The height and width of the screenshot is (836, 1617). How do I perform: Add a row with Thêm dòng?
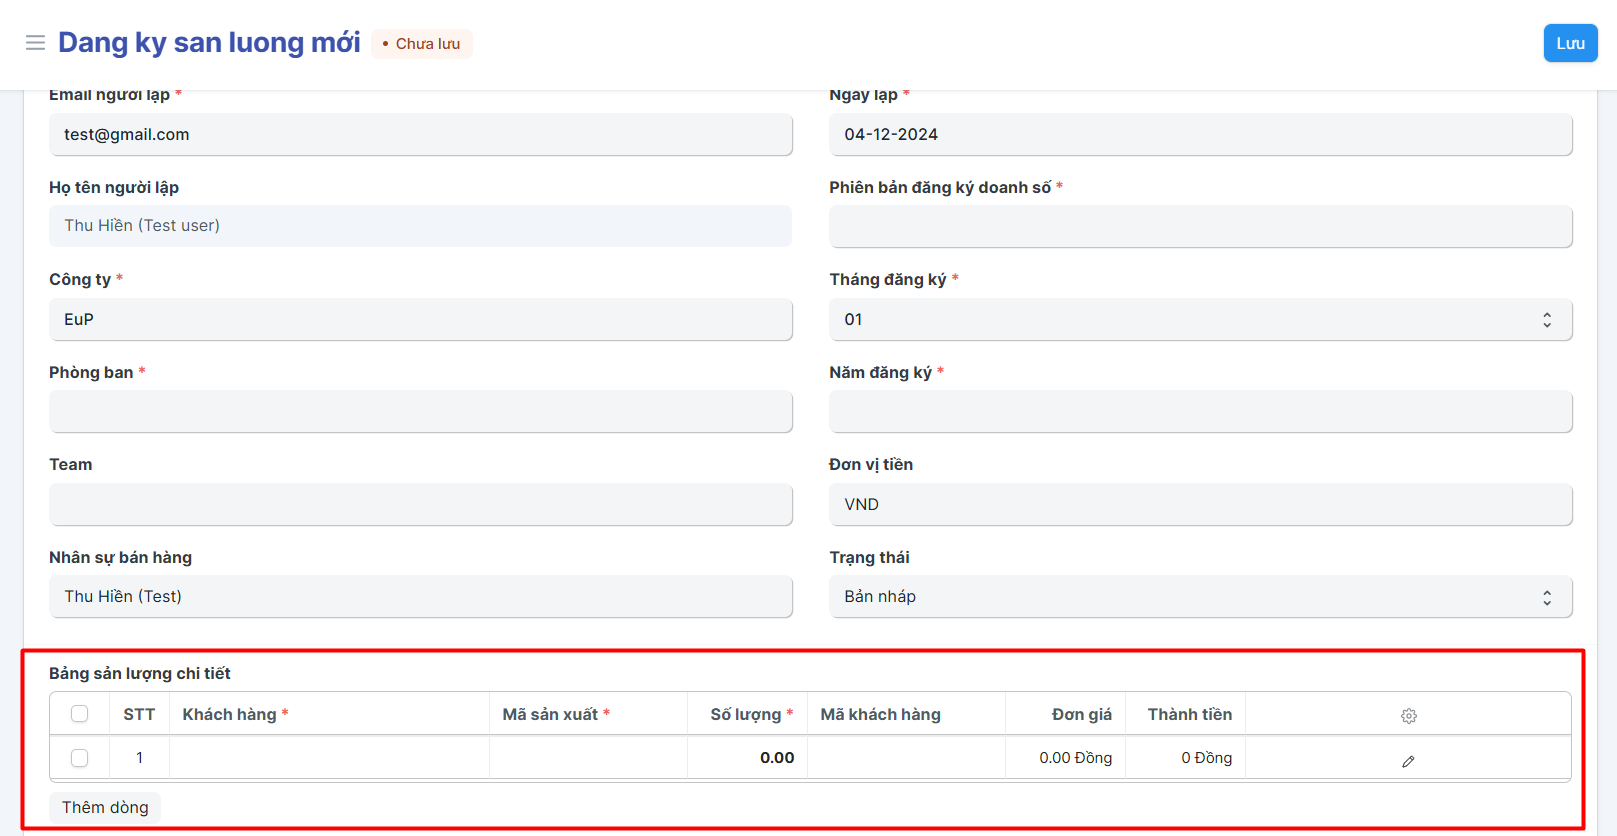[105, 807]
